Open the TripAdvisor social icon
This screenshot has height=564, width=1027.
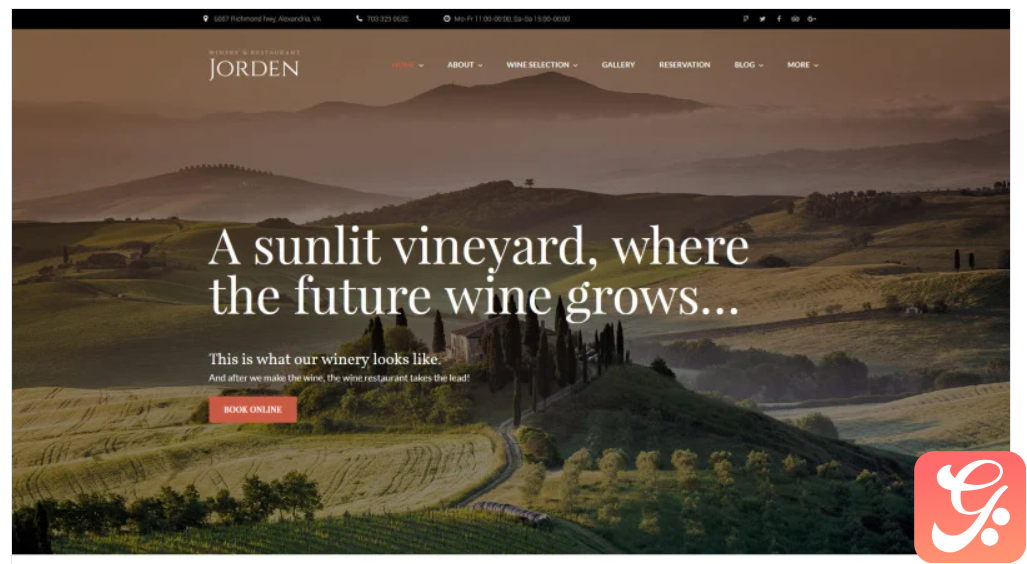[795, 19]
